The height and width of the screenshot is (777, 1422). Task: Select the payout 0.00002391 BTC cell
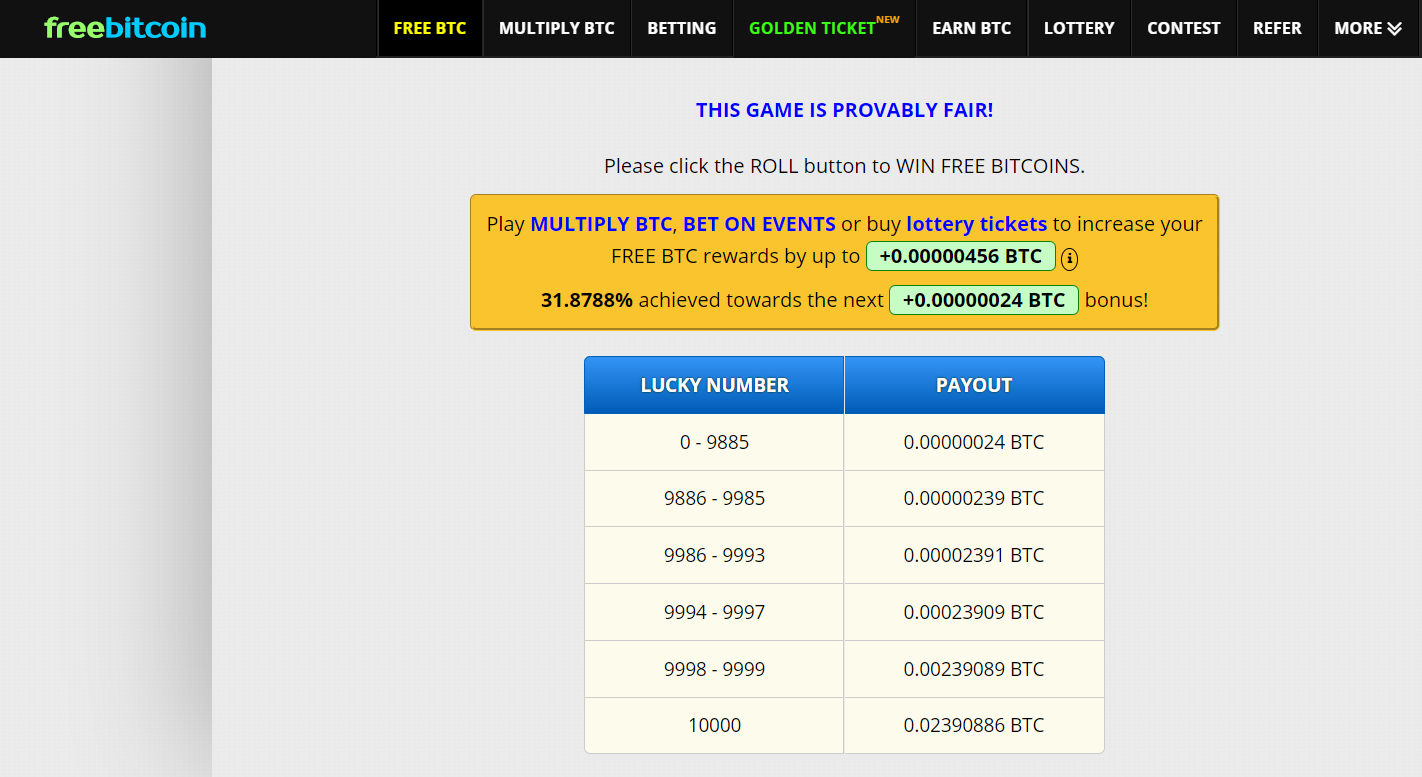(x=975, y=555)
